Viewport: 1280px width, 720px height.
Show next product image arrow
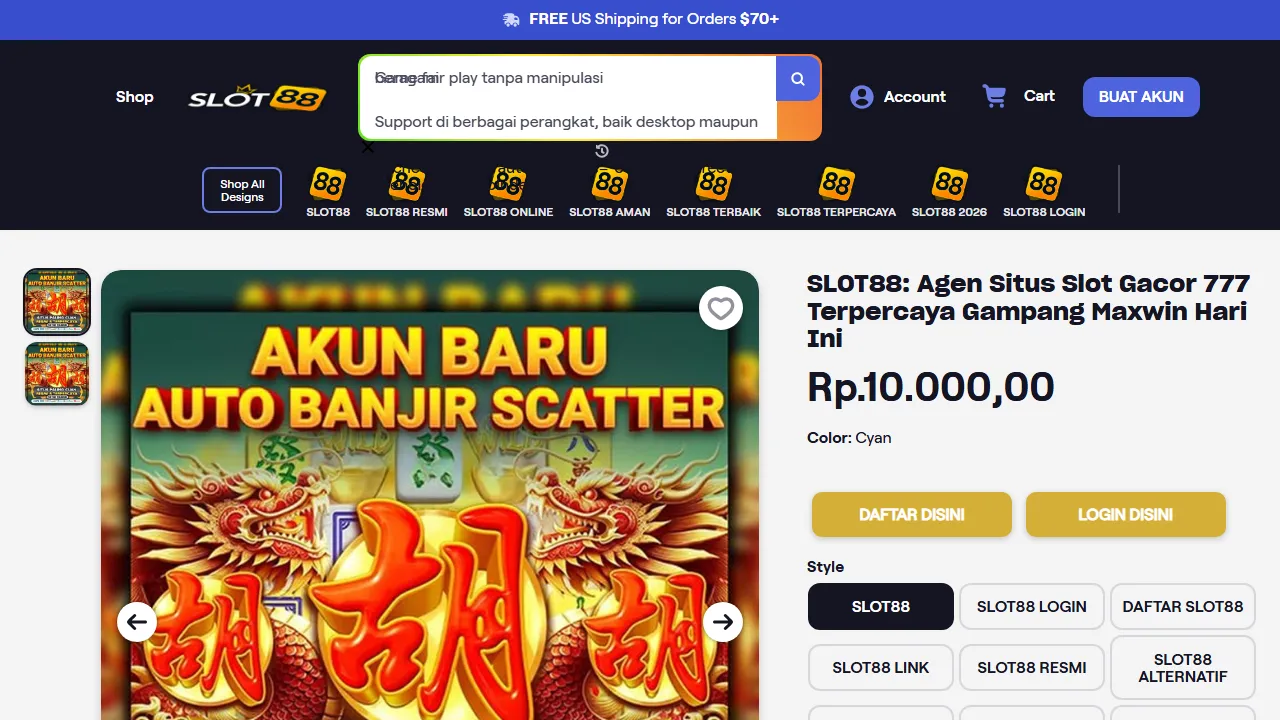(x=723, y=622)
